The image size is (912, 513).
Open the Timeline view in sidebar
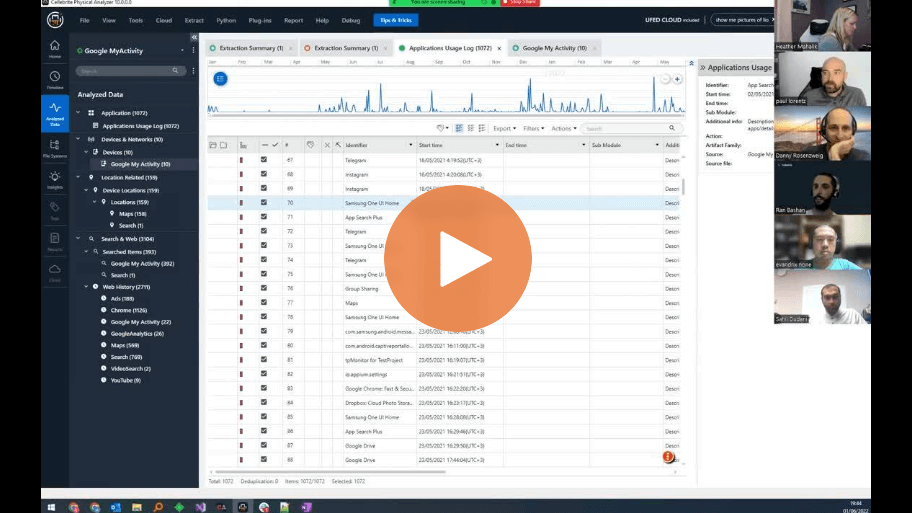pyautogui.click(x=55, y=79)
